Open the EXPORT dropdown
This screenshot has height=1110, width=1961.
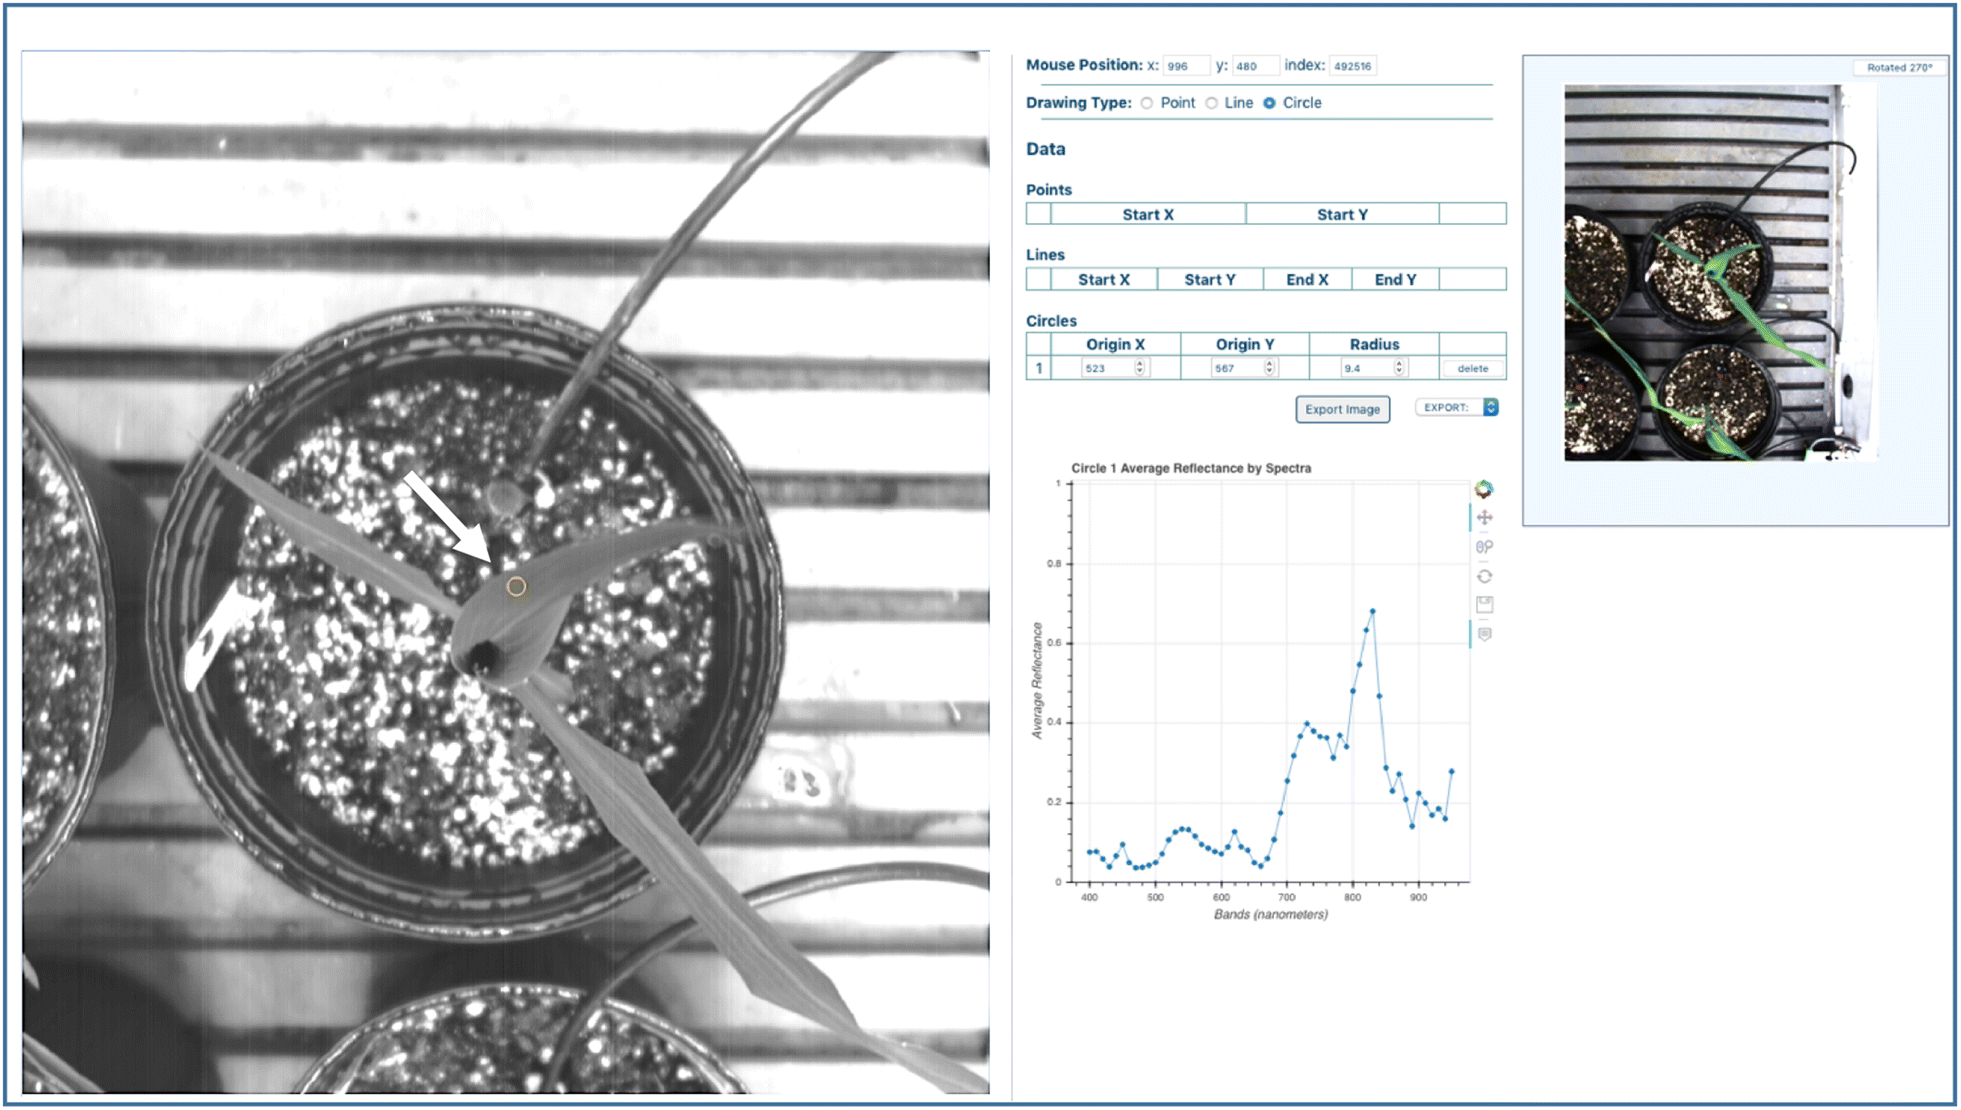coord(1456,407)
